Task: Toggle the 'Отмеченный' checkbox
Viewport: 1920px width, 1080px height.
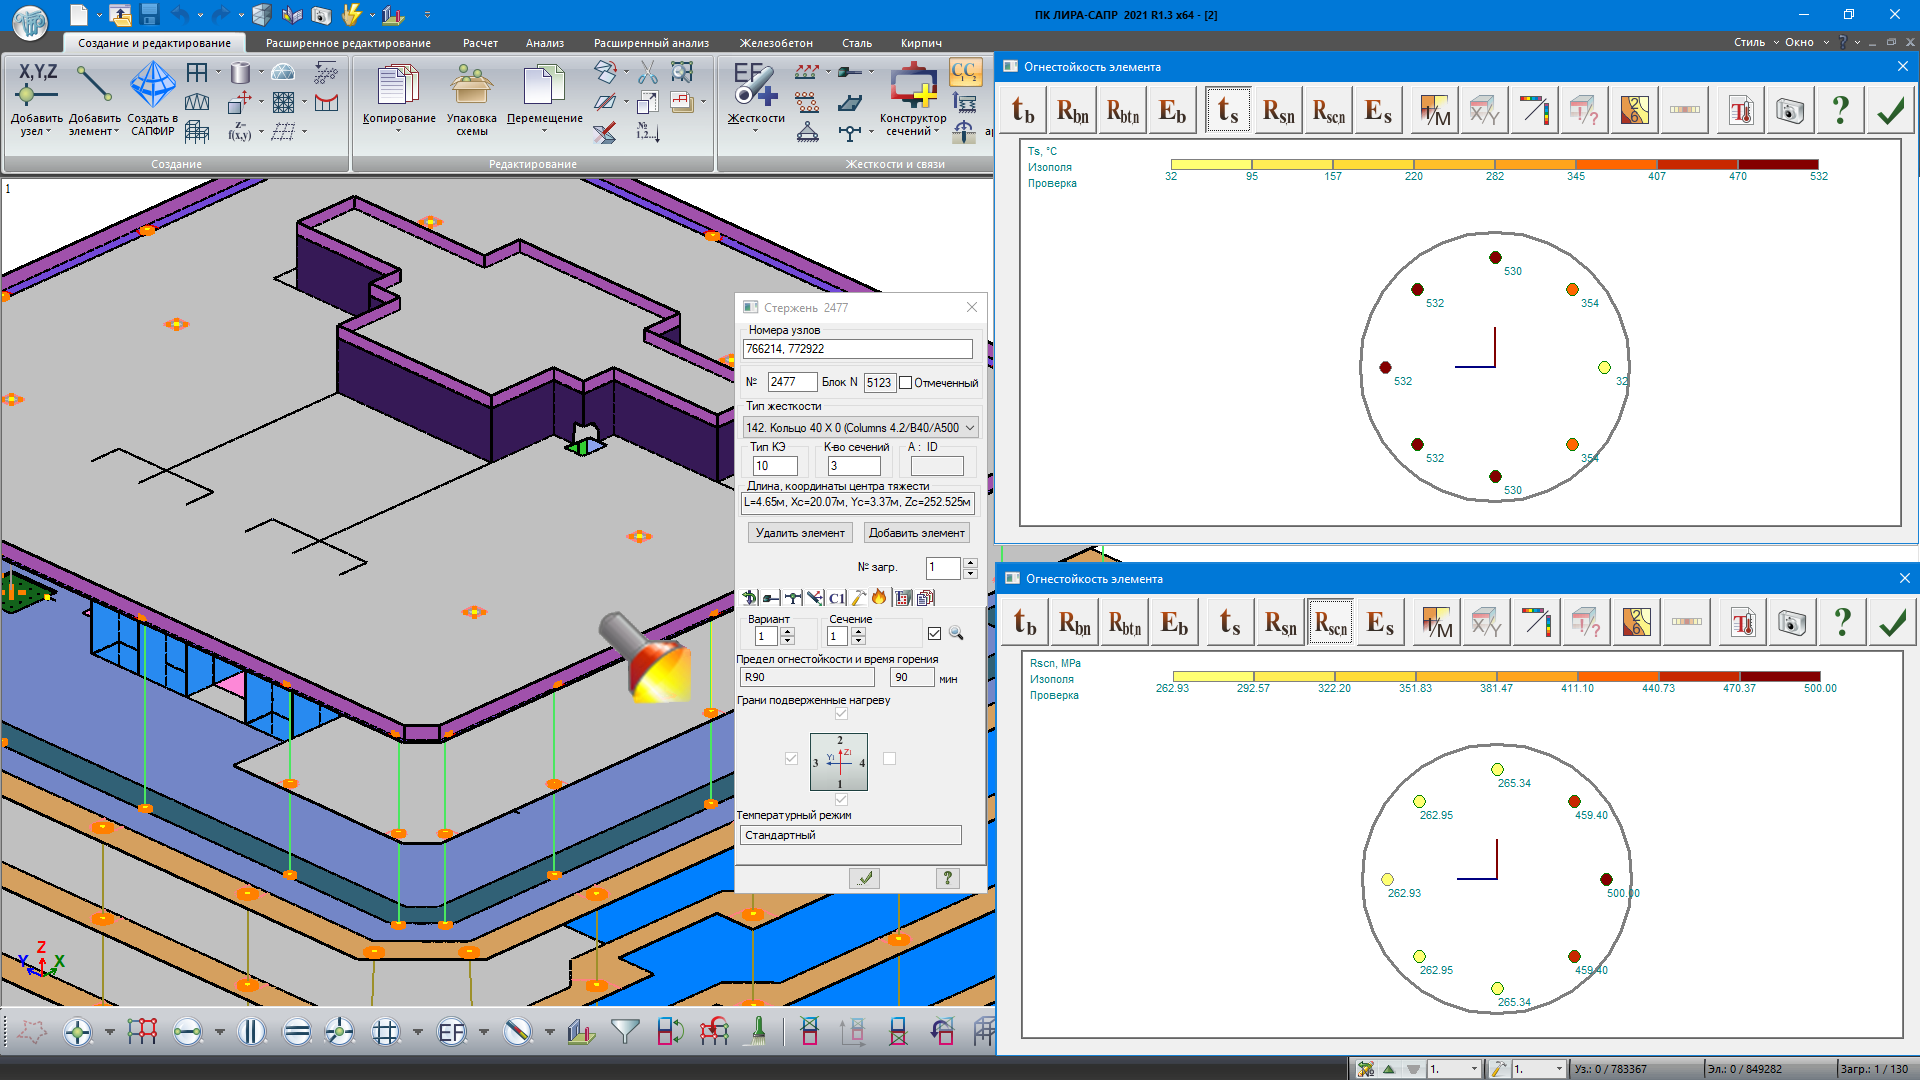Action: click(906, 383)
